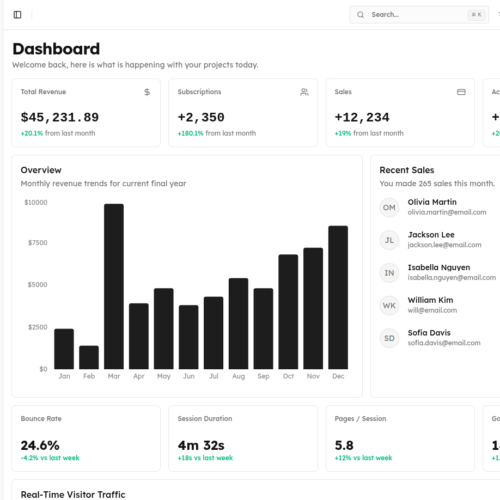Click the Bounce Rate card label
Screen dimensions: 500x500
click(x=41, y=419)
